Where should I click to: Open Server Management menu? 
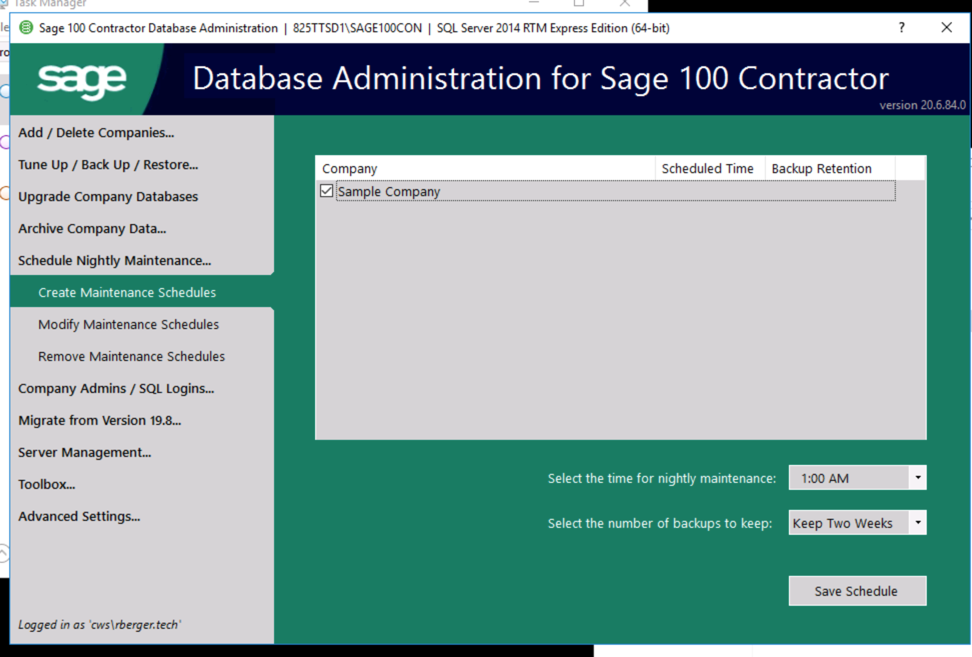point(84,452)
